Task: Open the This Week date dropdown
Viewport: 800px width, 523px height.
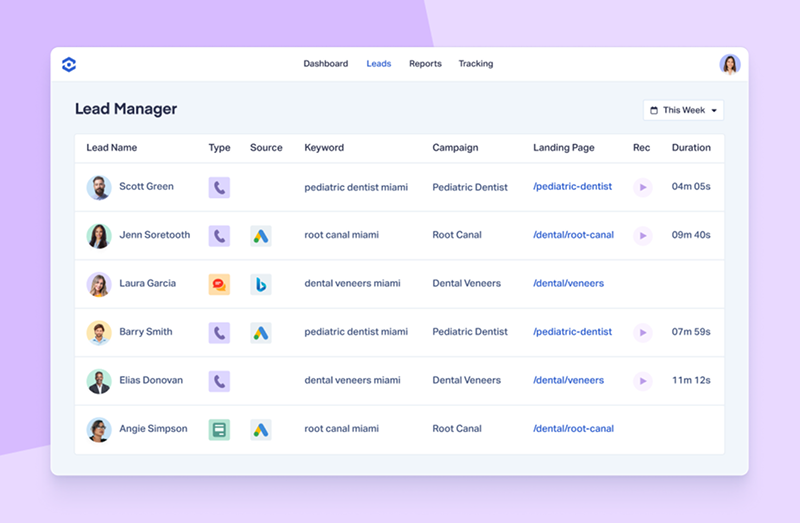Action: 683,110
